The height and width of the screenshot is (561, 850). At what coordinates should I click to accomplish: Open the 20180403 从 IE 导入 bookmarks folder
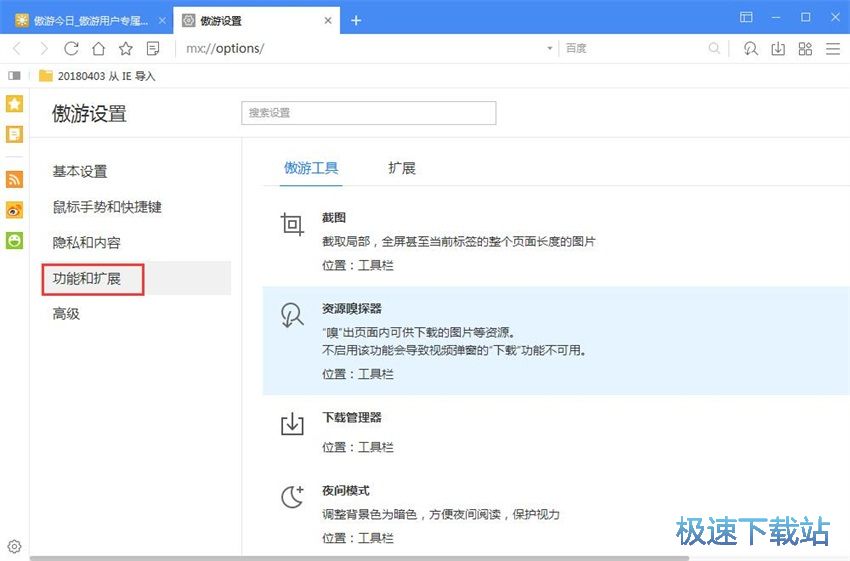pos(98,76)
